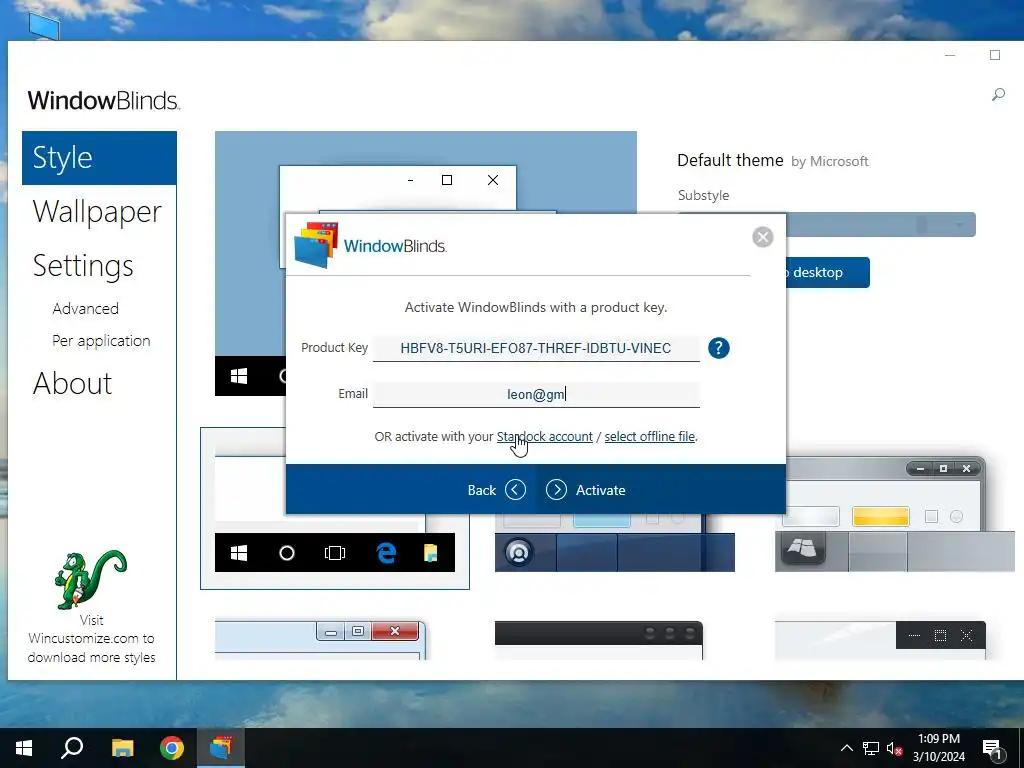Launch File Explorer from taskbar
The width and height of the screenshot is (1024, 768).
[x=122, y=748]
